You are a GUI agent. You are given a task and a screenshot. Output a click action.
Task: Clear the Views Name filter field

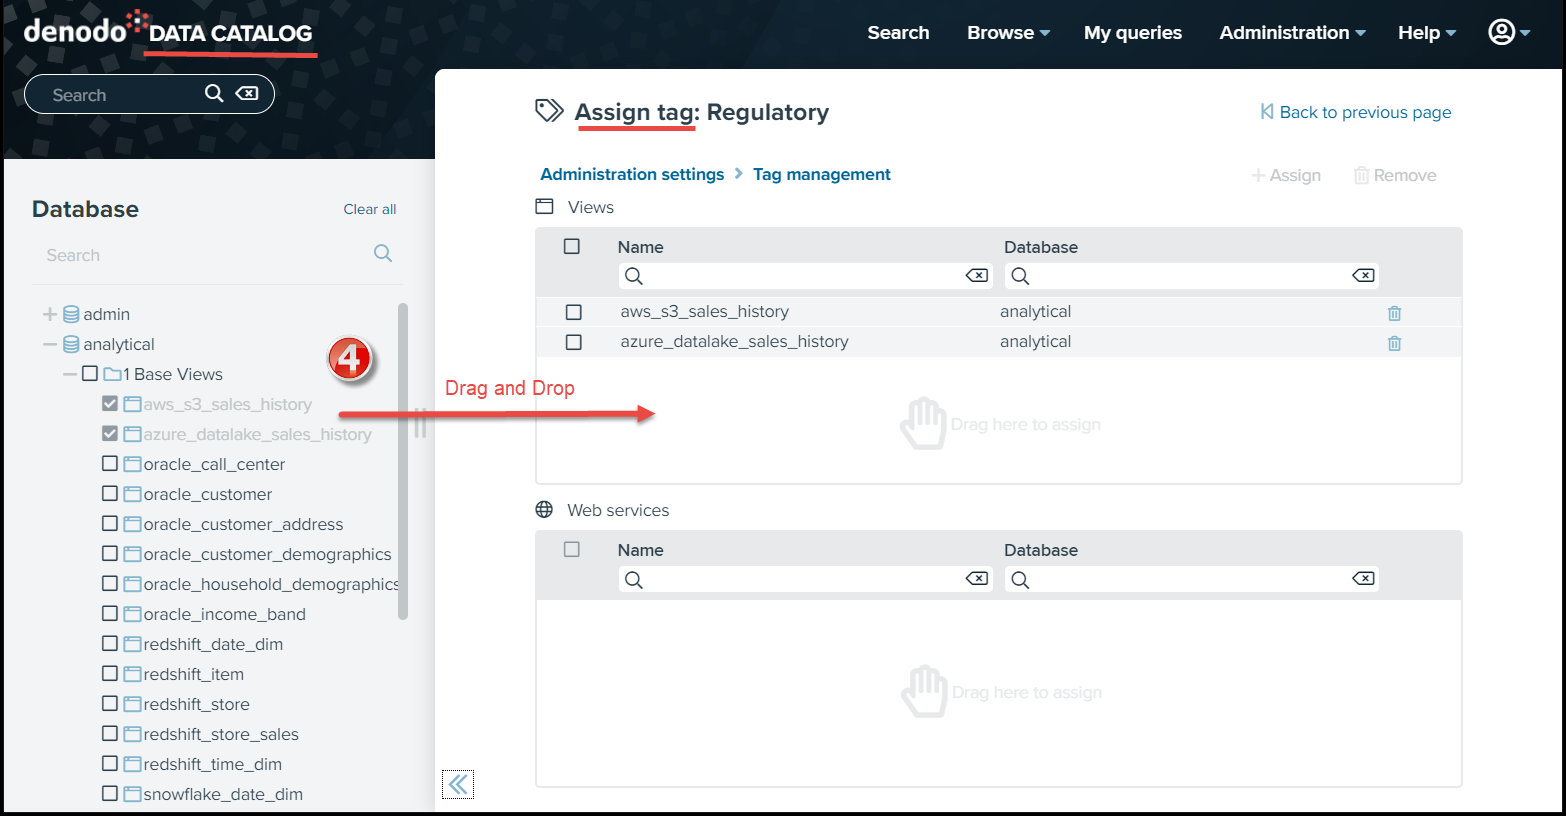coord(977,275)
